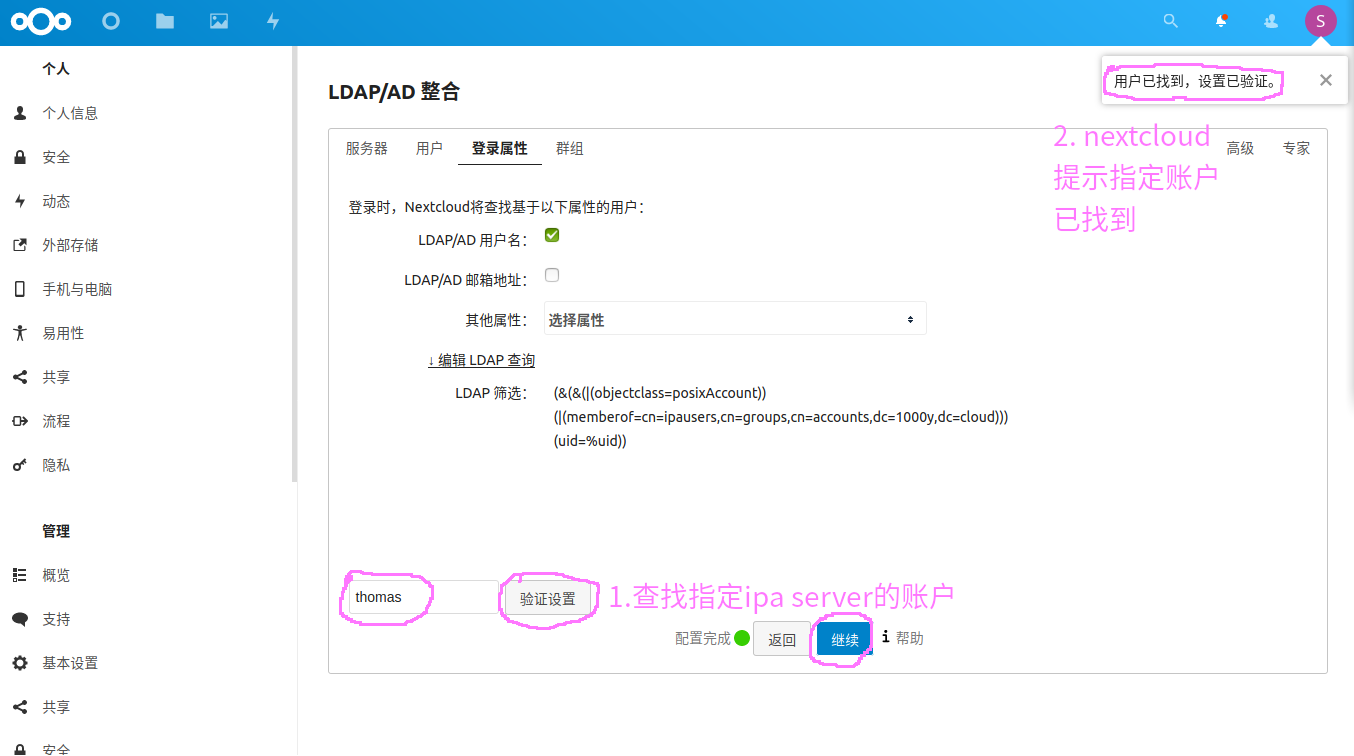This screenshot has height=756, width=1354.
Task: Open the 帮助 link
Action: click(909, 638)
